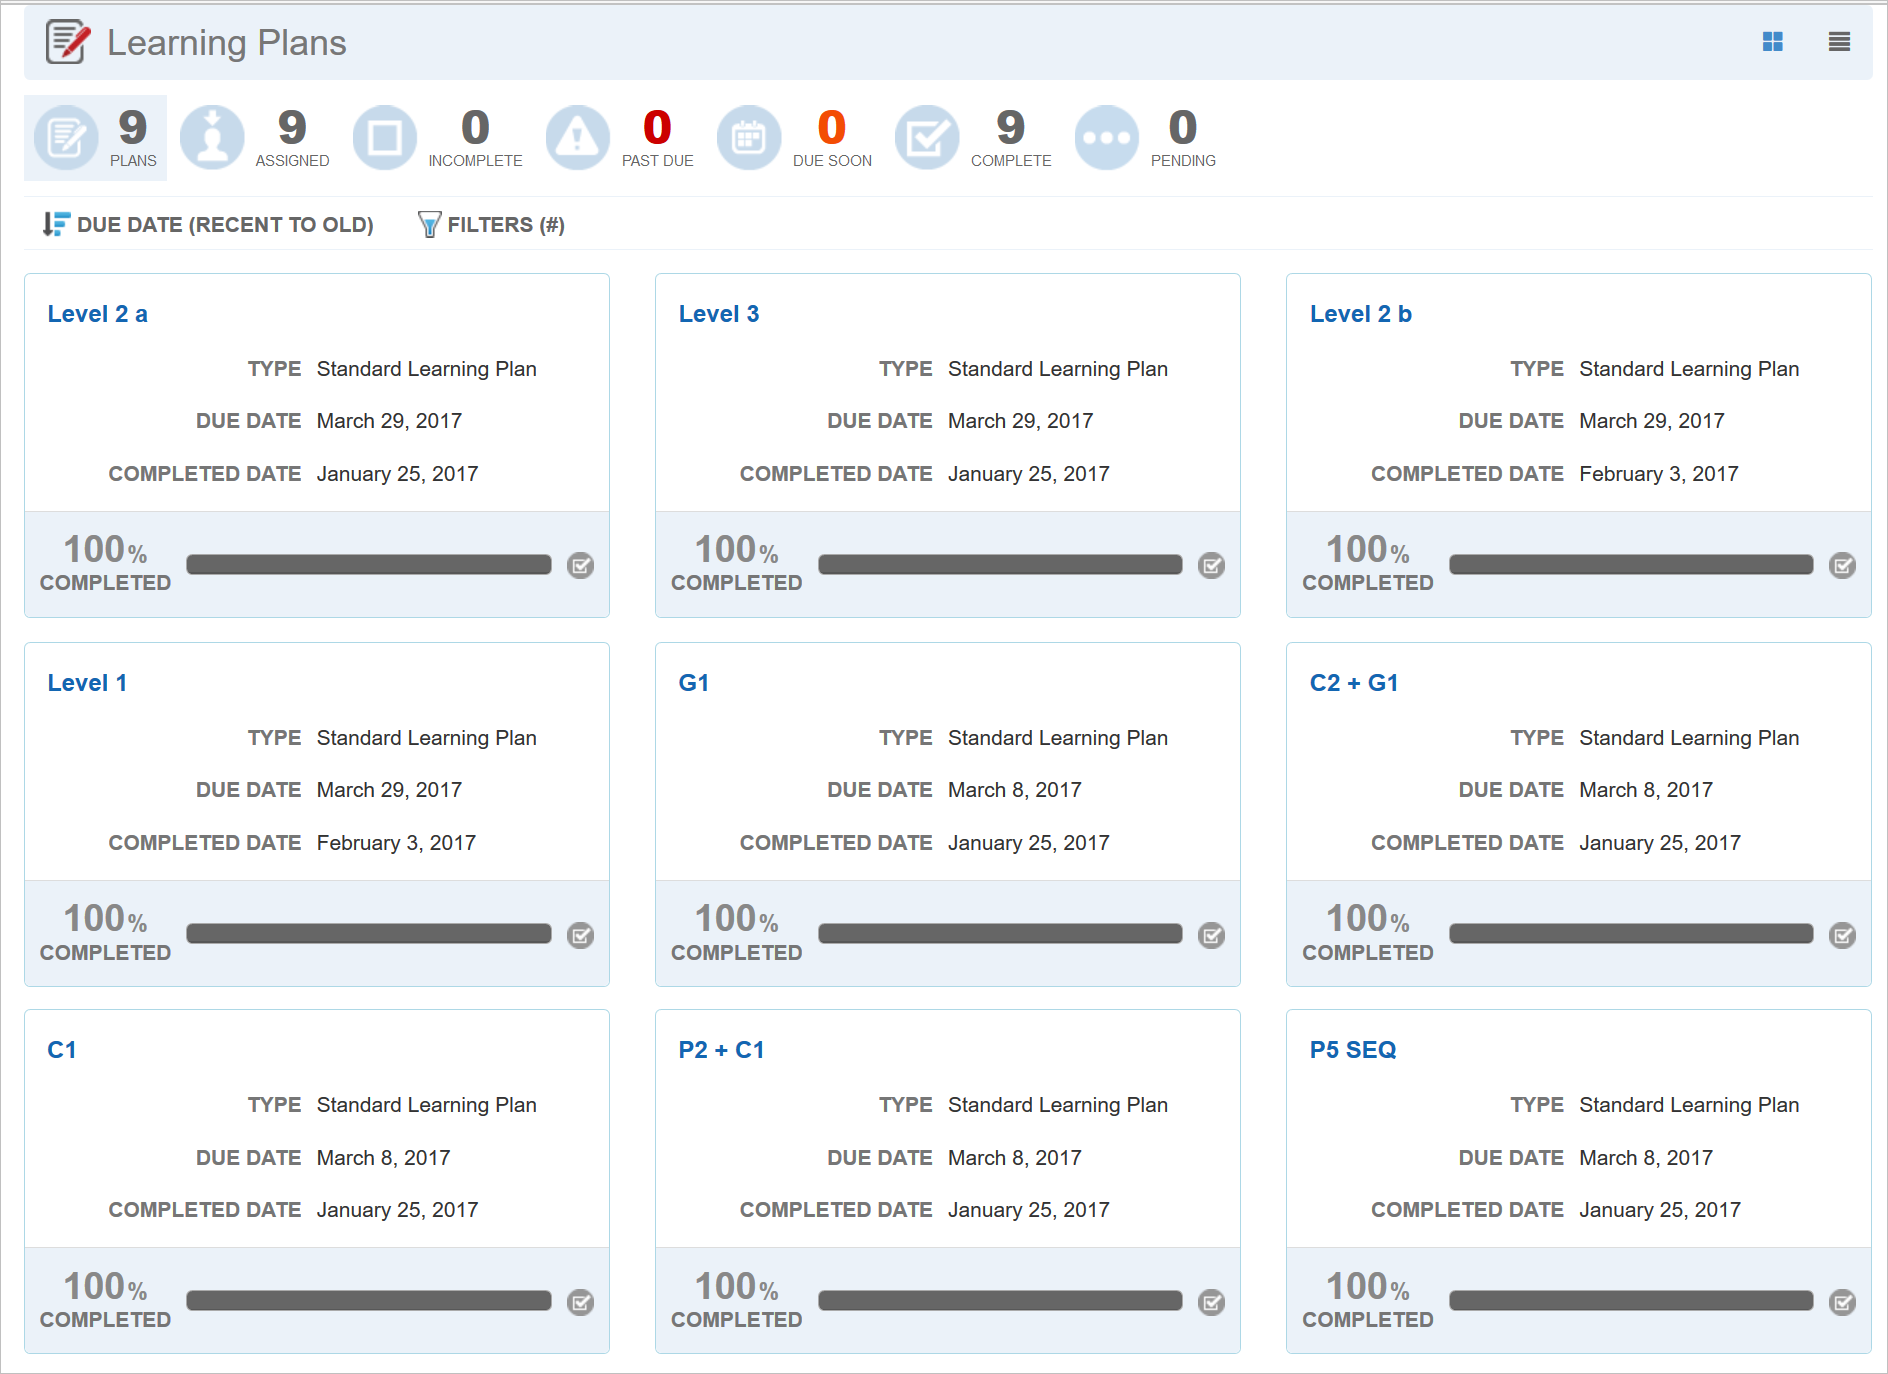Click 100% completed label on C2 + G1
This screenshot has height=1374, width=1888.
tap(1368, 933)
